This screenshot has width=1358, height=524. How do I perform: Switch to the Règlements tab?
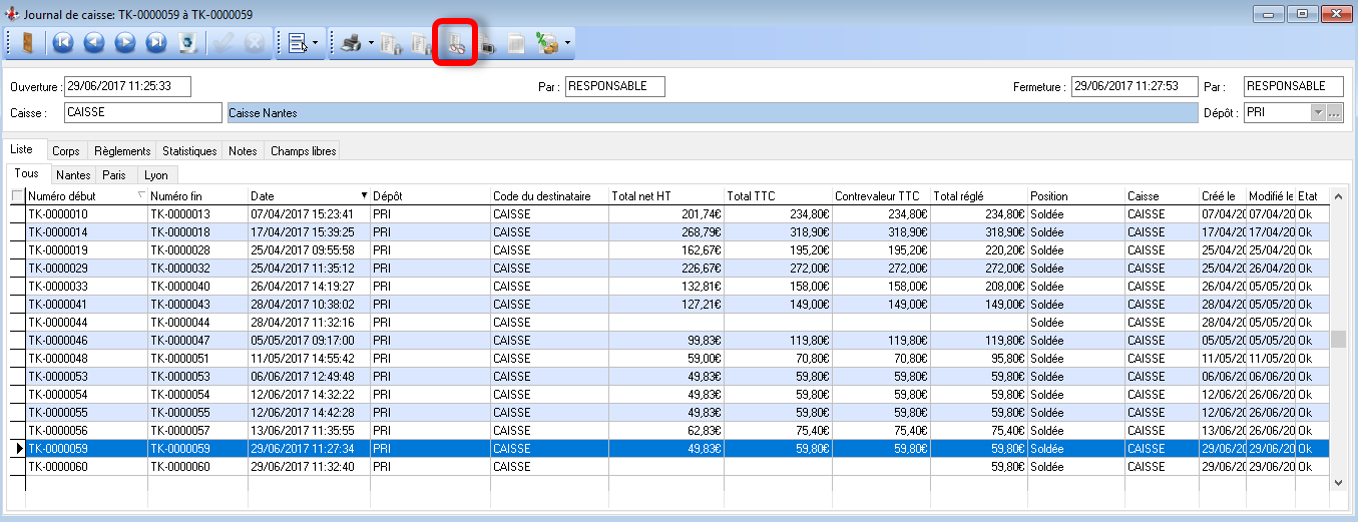[124, 151]
